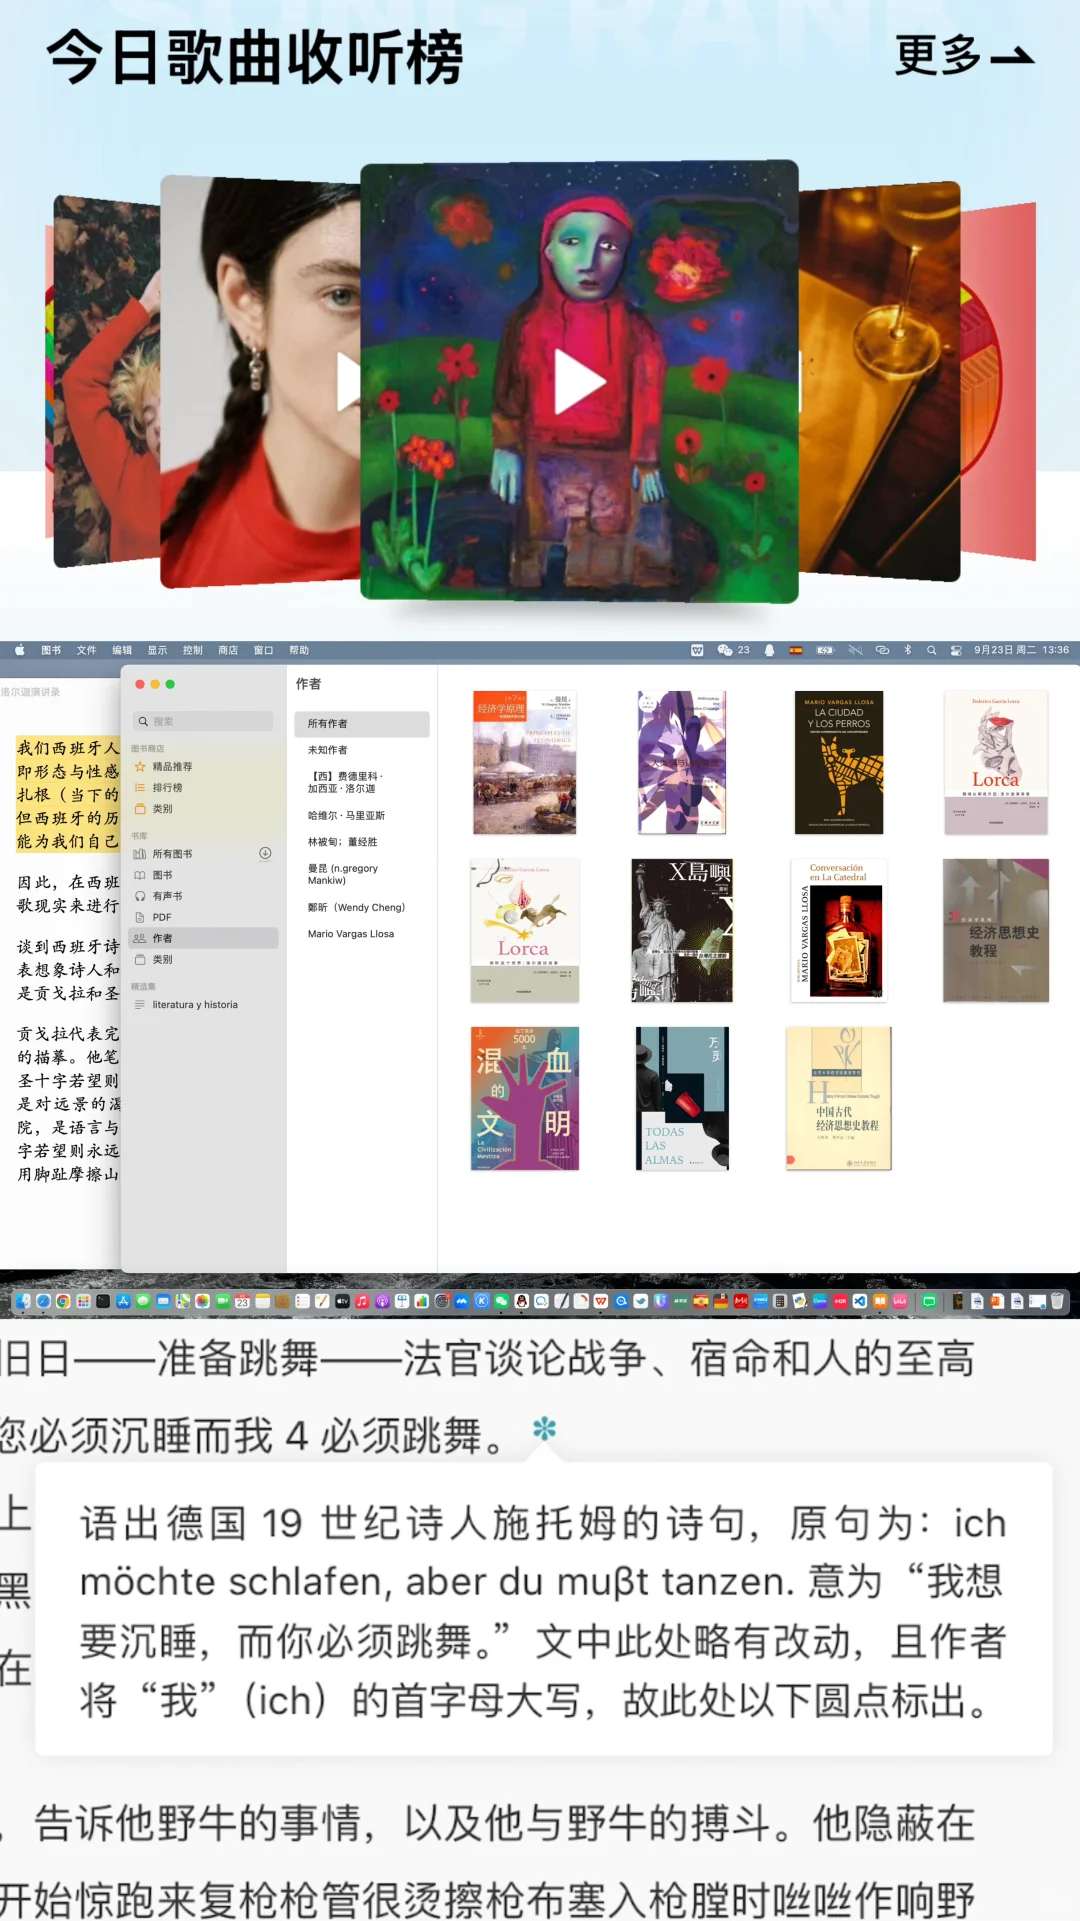Open 经济思想史教程 book cover
The width and height of the screenshot is (1080, 1921).
(996, 930)
